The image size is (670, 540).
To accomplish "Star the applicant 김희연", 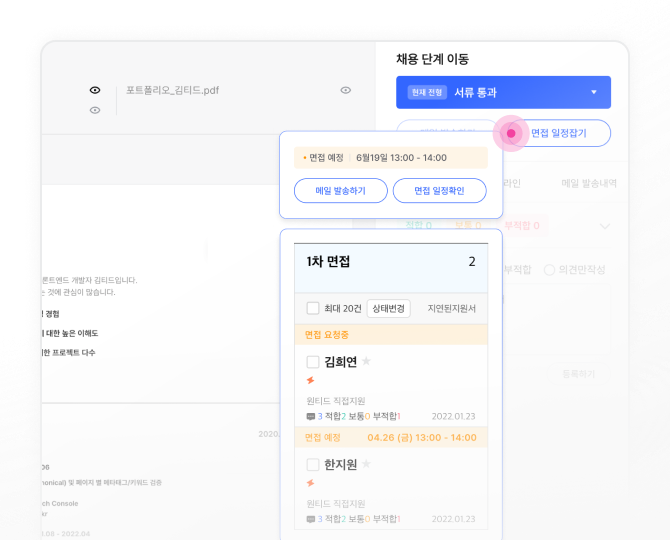I will point(366,361).
